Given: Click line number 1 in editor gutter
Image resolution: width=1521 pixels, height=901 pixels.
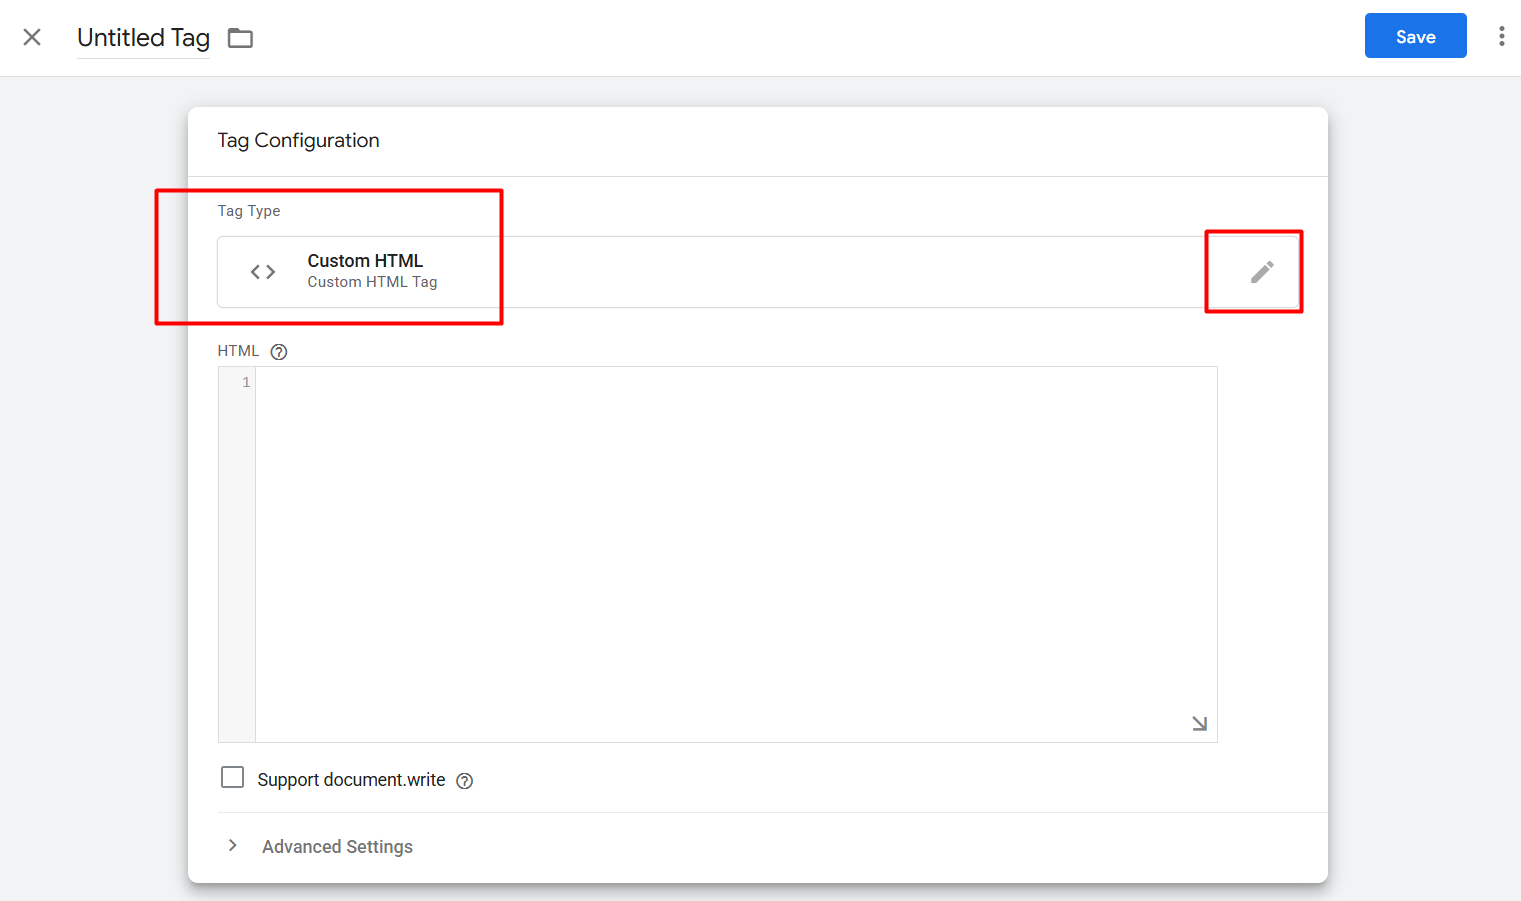Looking at the screenshot, I should (x=246, y=383).
